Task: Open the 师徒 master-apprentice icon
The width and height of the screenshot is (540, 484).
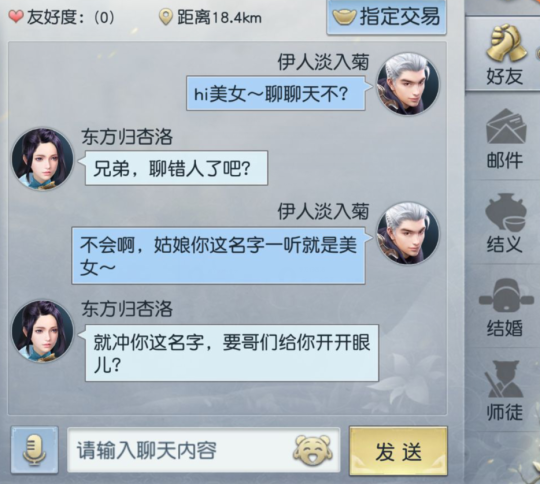Action: click(x=505, y=392)
